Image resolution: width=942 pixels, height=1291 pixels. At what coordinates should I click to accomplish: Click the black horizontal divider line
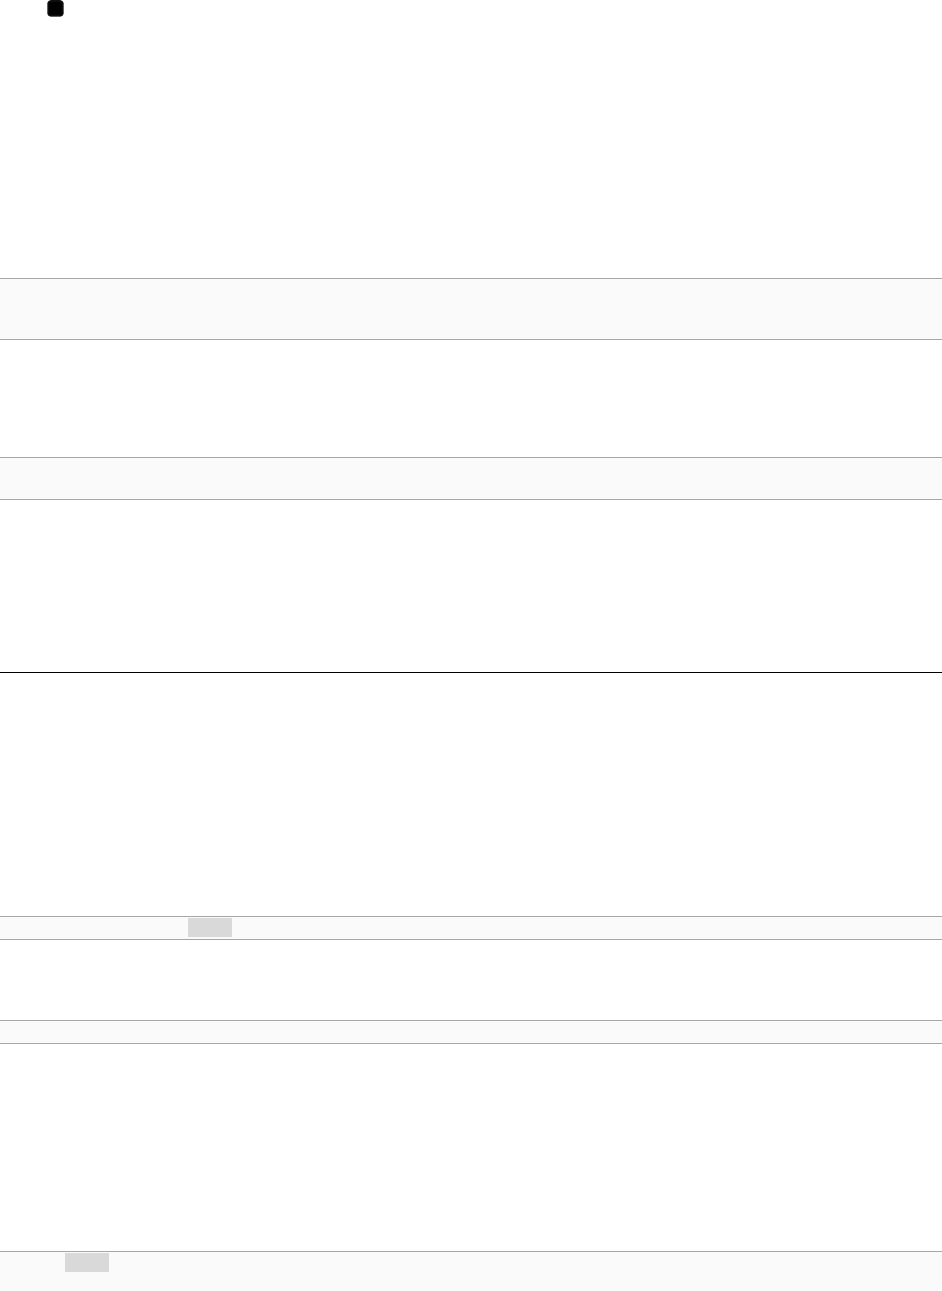coord(471,673)
